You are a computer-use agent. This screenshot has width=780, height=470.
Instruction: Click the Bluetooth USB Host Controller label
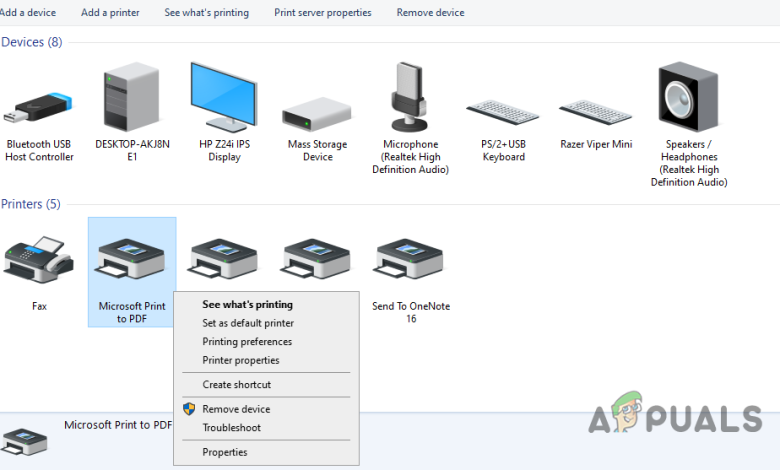tap(39, 151)
